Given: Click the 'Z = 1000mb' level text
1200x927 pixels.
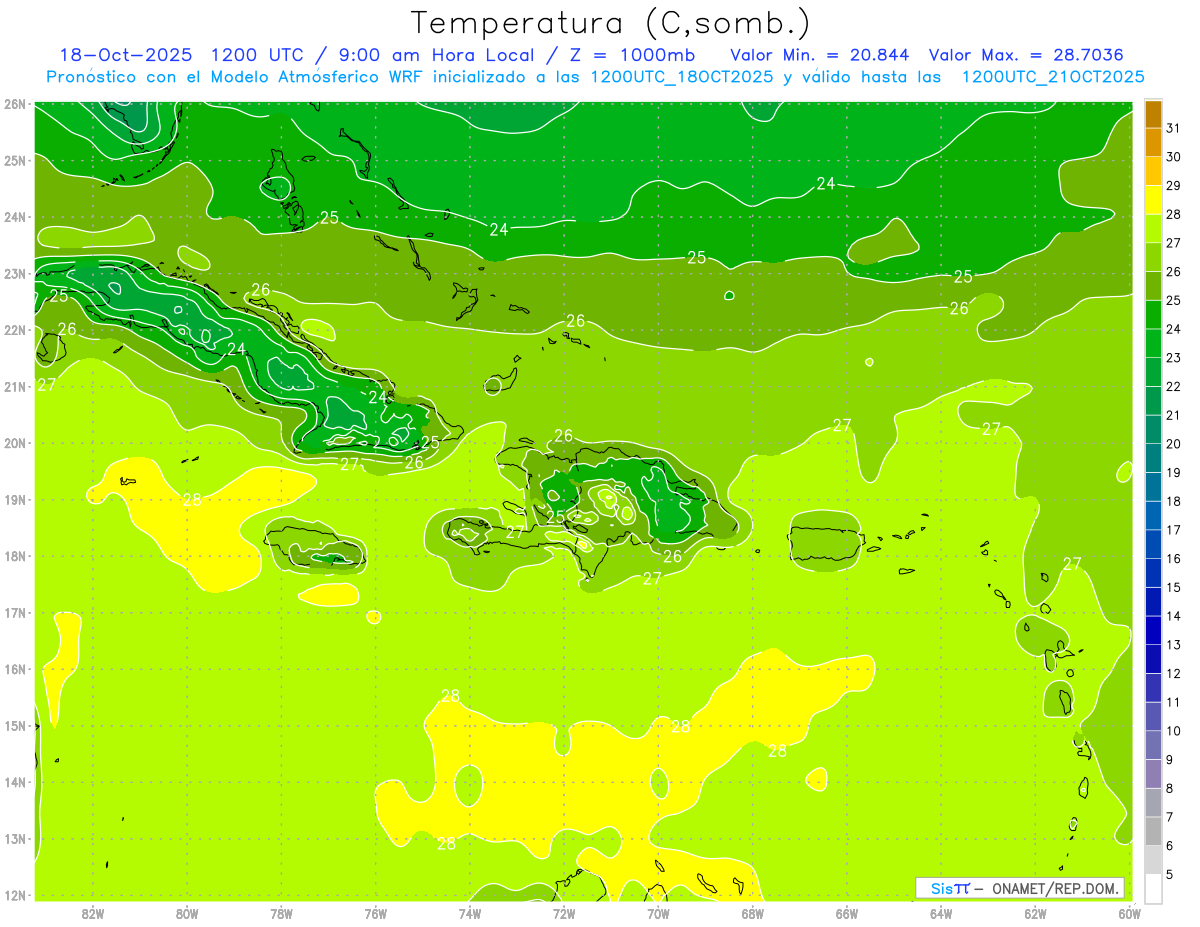Looking at the screenshot, I should pyautogui.click(x=632, y=55).
